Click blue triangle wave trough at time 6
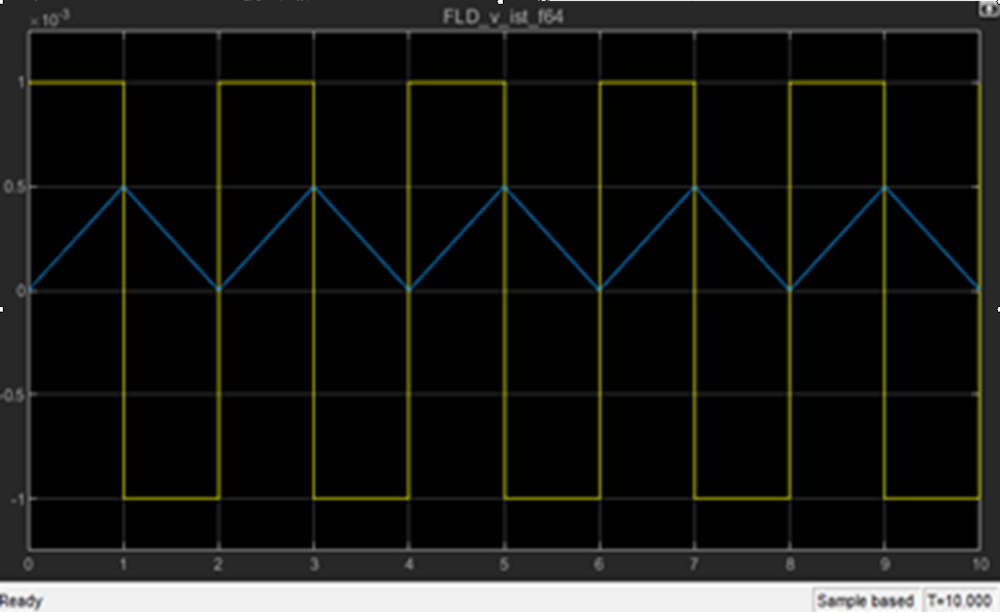 (x=599, y=290)
